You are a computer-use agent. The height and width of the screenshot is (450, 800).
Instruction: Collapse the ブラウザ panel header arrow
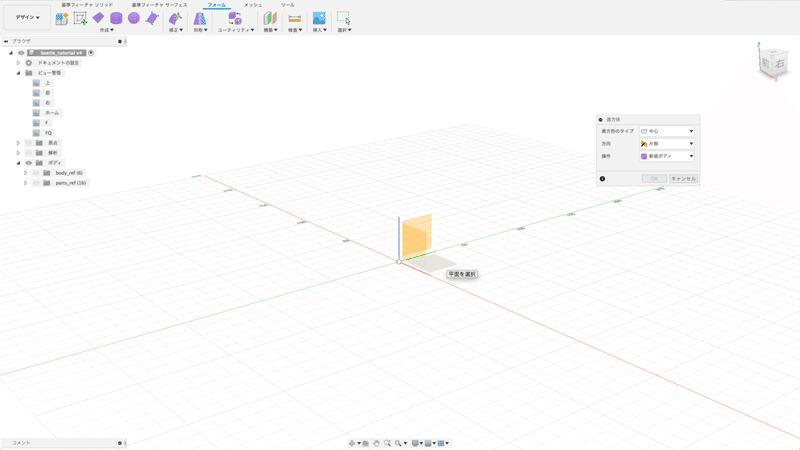(6, 41)
